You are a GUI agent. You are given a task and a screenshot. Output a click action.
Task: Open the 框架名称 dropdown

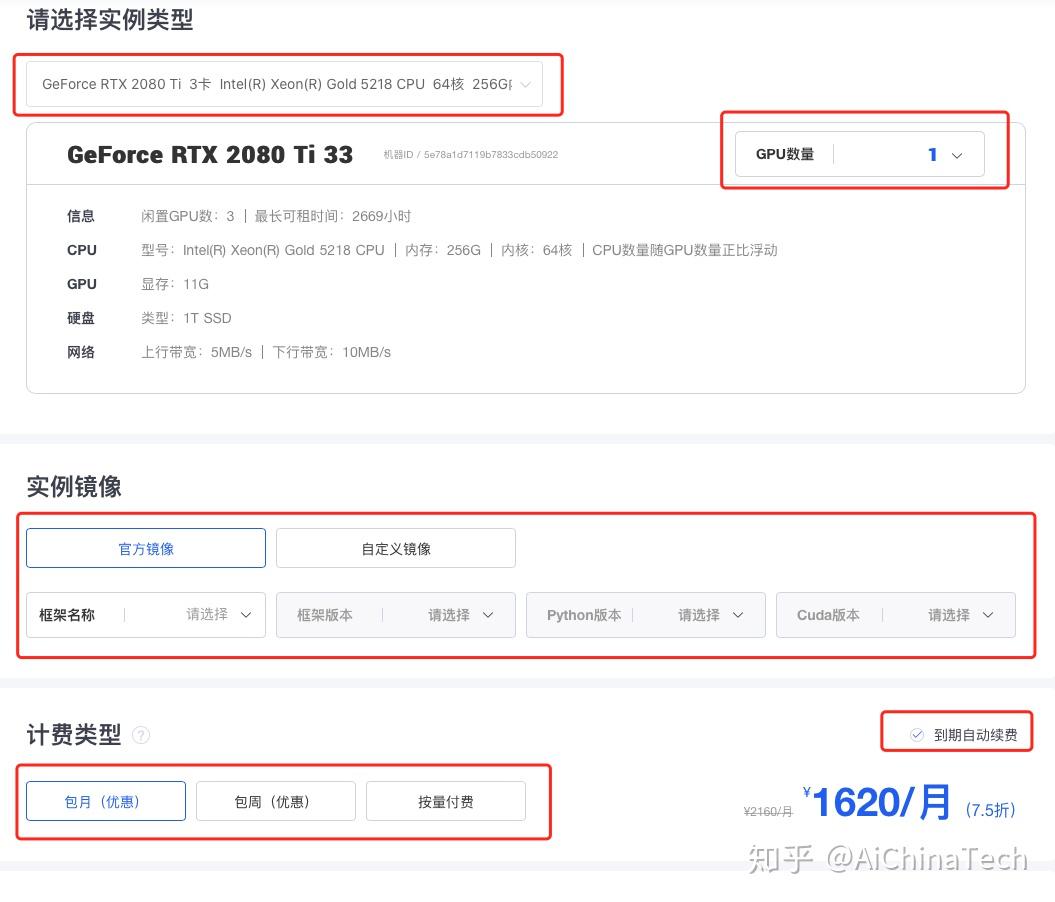click(x=146, y=614)
